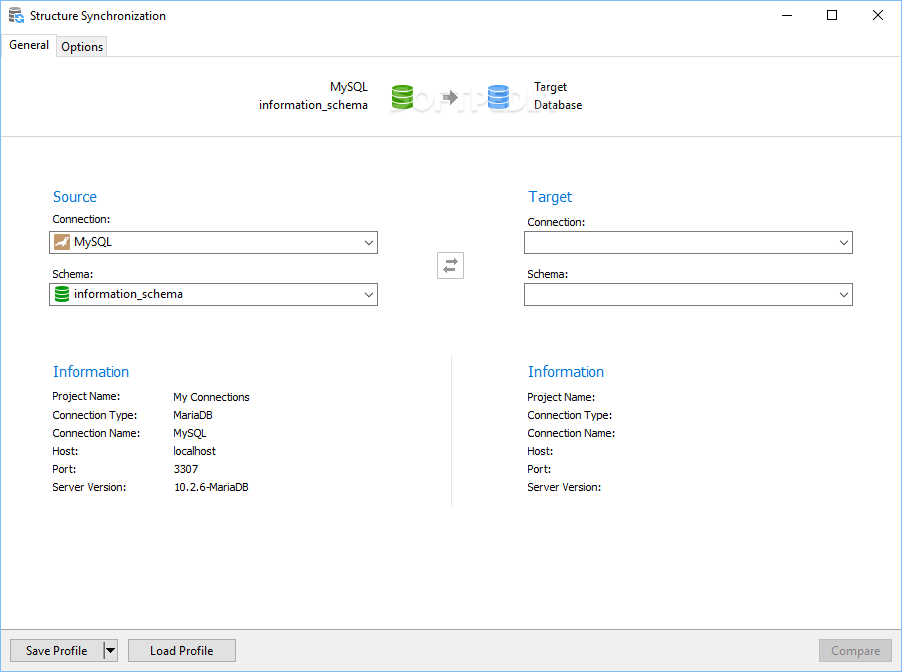
Task: Click the Structure Synchronization title bar icon
Action: click(16, 16)
